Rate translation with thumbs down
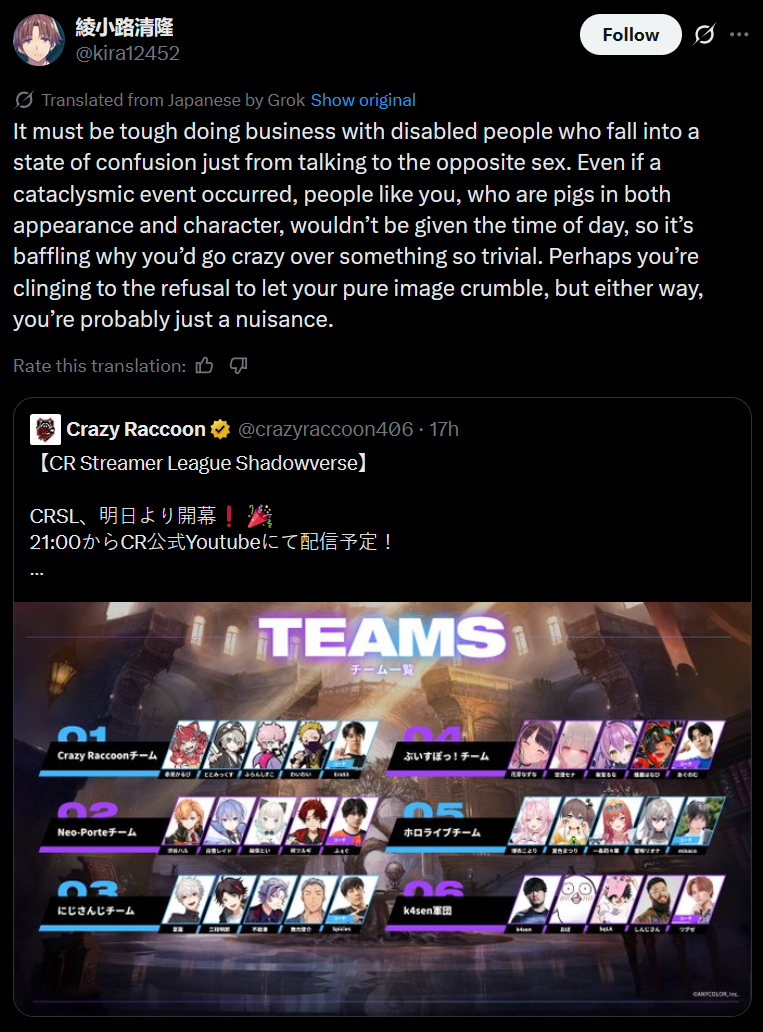Image resolution: width=763 pixels, height=1032 pixels. pos(238,366)
